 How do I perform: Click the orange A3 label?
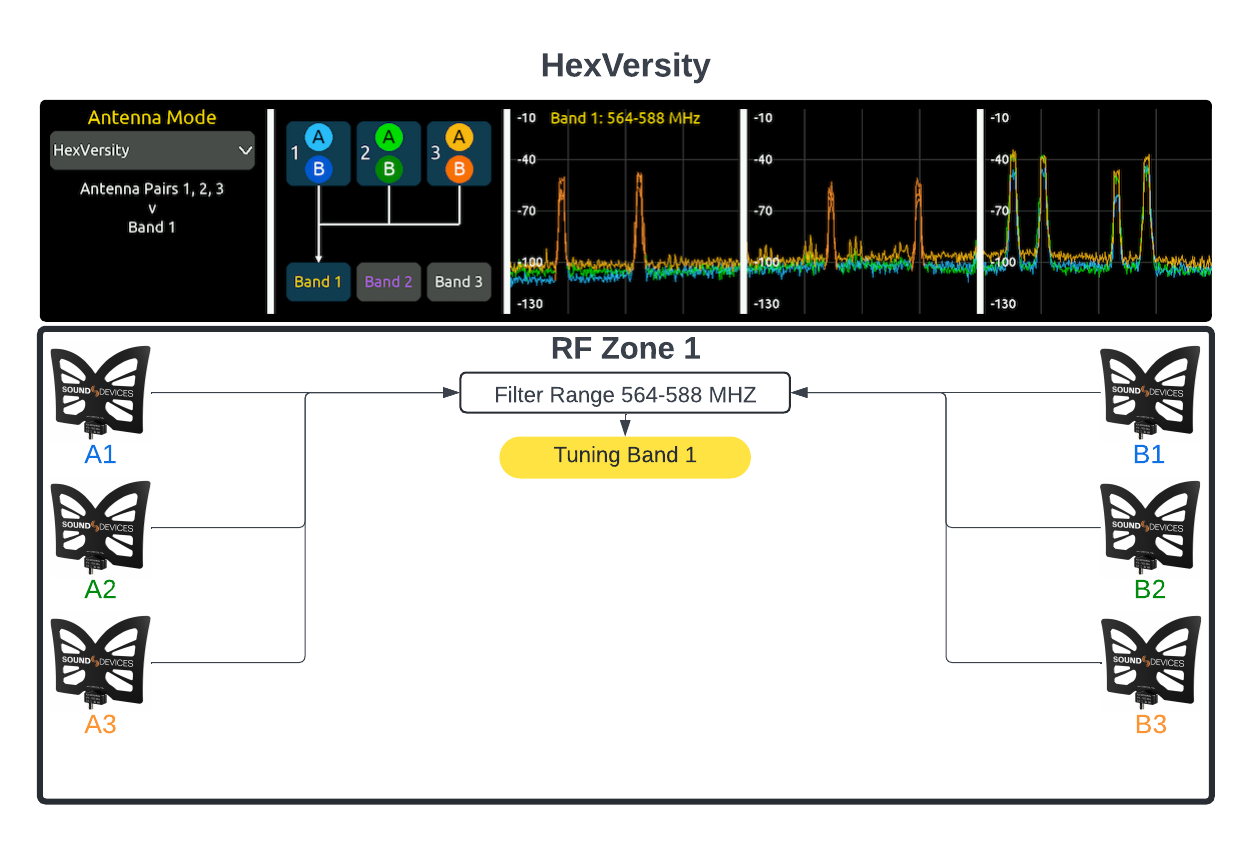point(100,724)
